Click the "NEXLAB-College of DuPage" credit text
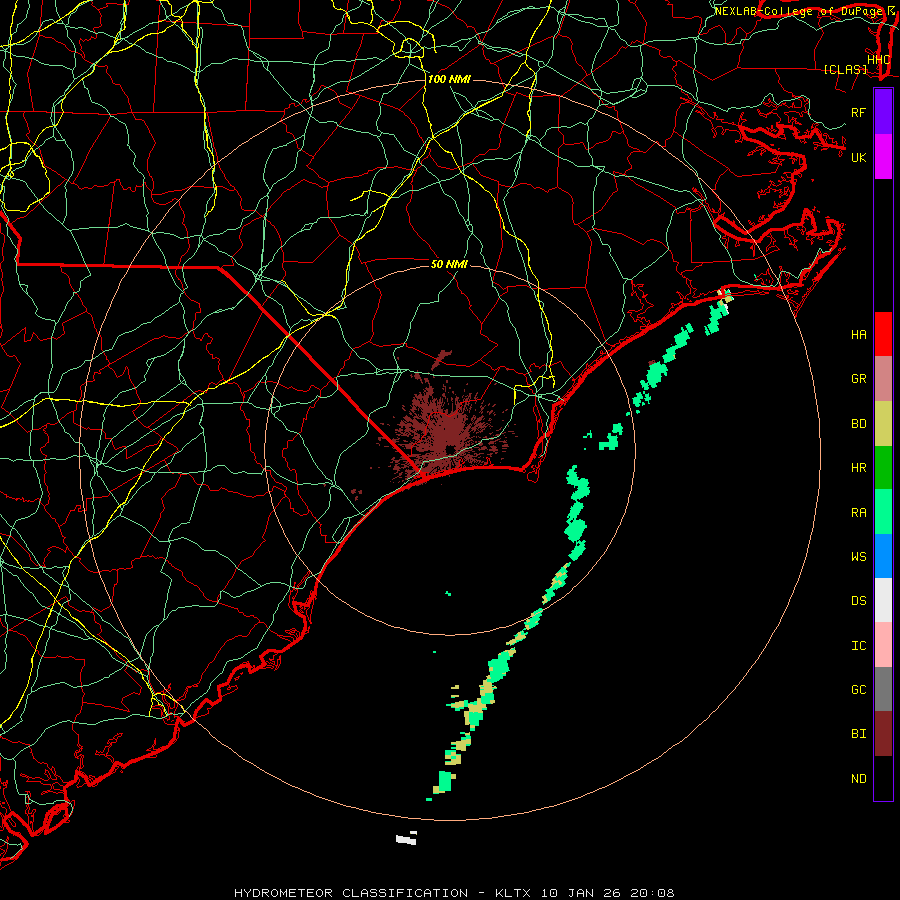The image size is (900, 900). tap(799, 11)
